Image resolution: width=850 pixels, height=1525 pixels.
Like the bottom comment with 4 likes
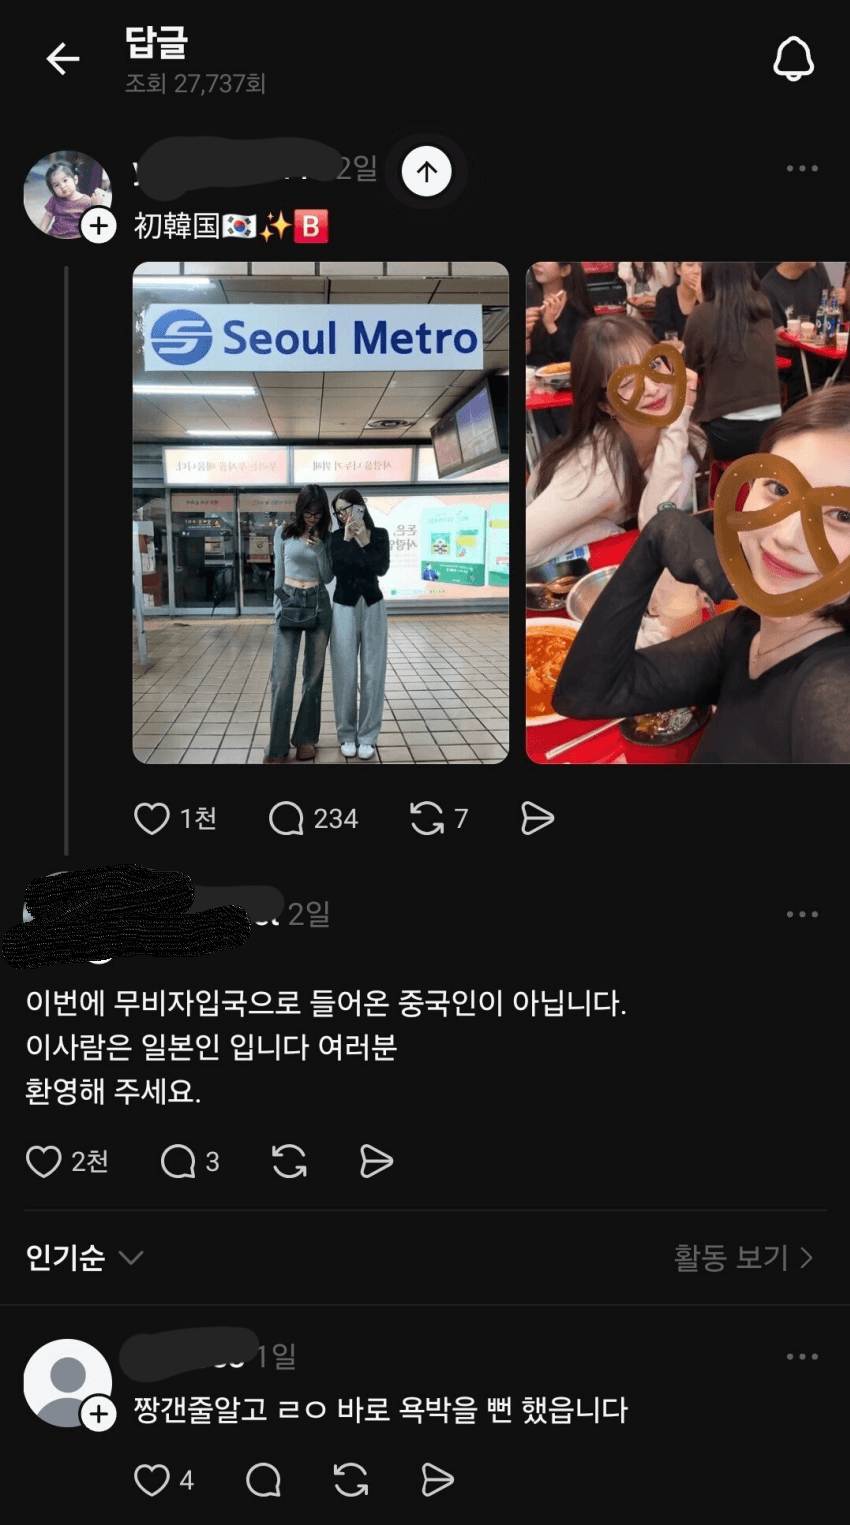point(152,1480)
